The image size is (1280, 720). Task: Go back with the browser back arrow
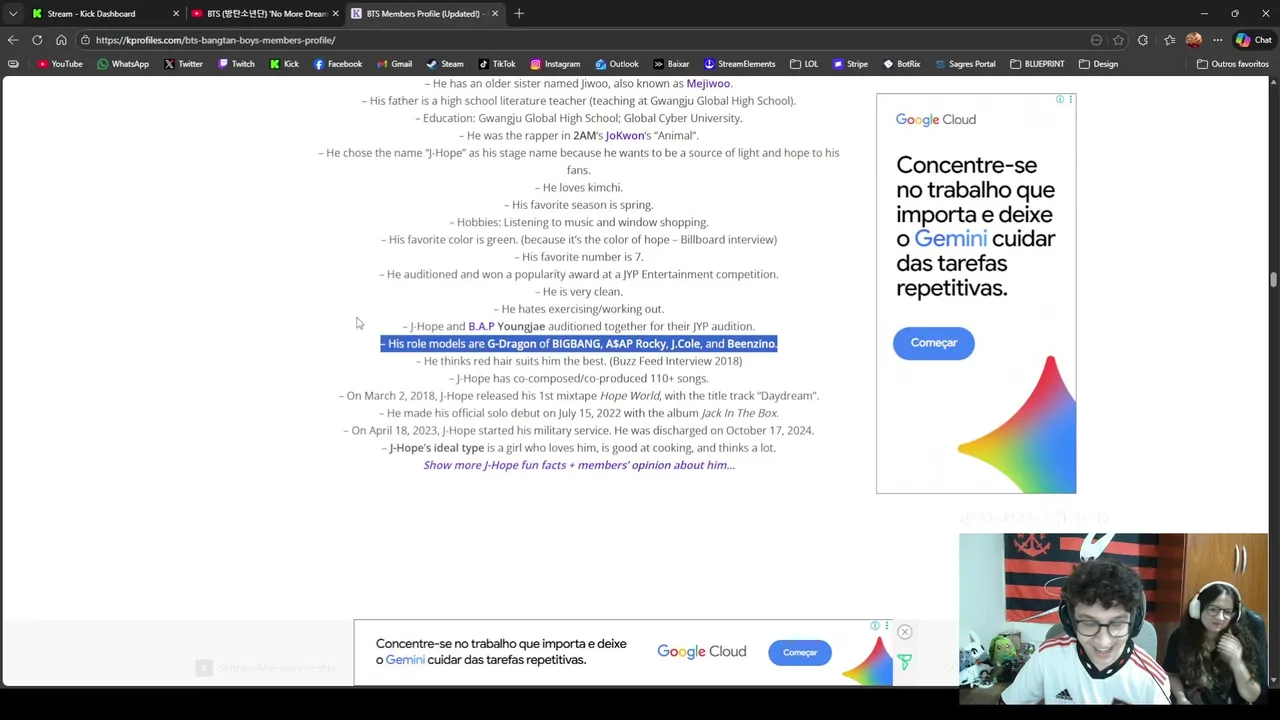(x=13, y=40)
